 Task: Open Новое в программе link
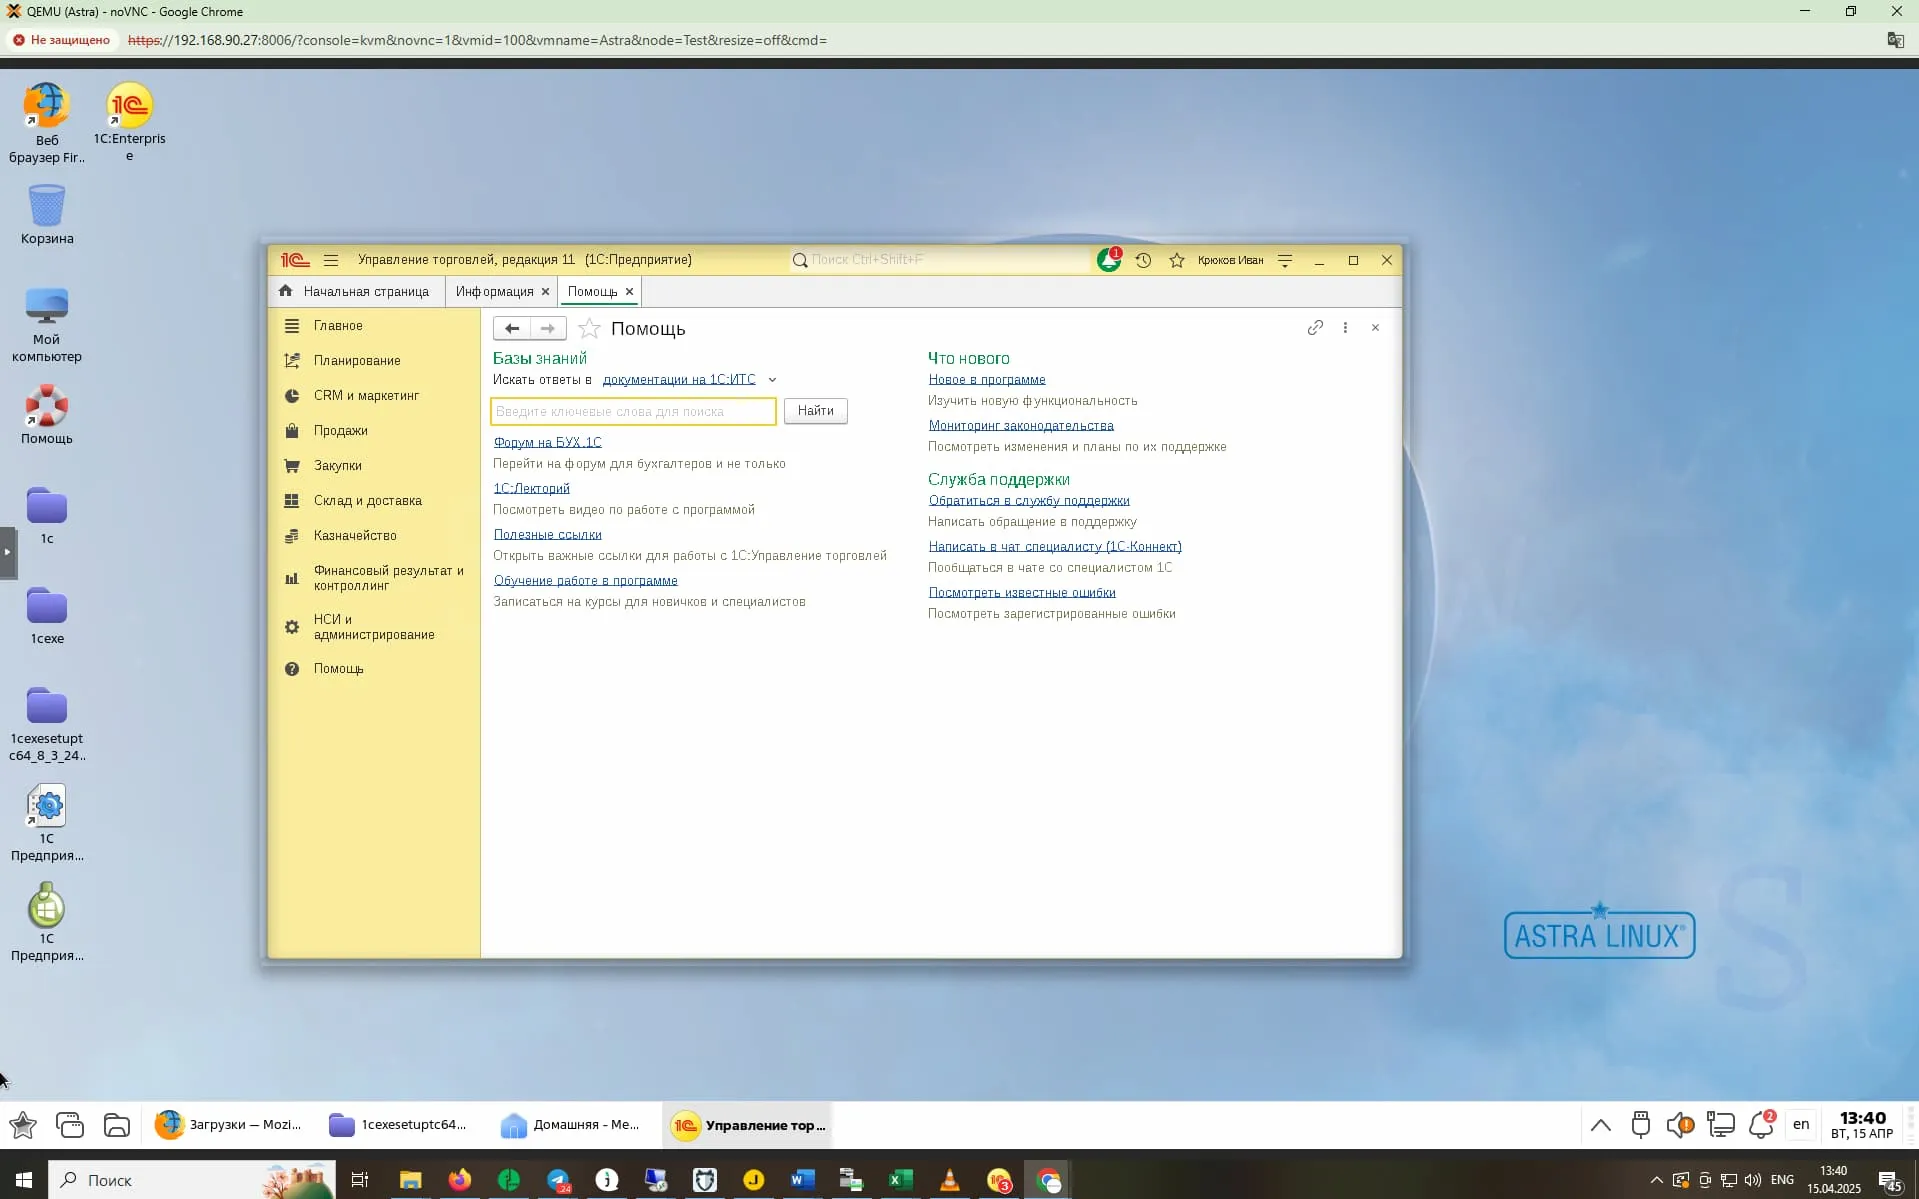[x=986, y=380]
